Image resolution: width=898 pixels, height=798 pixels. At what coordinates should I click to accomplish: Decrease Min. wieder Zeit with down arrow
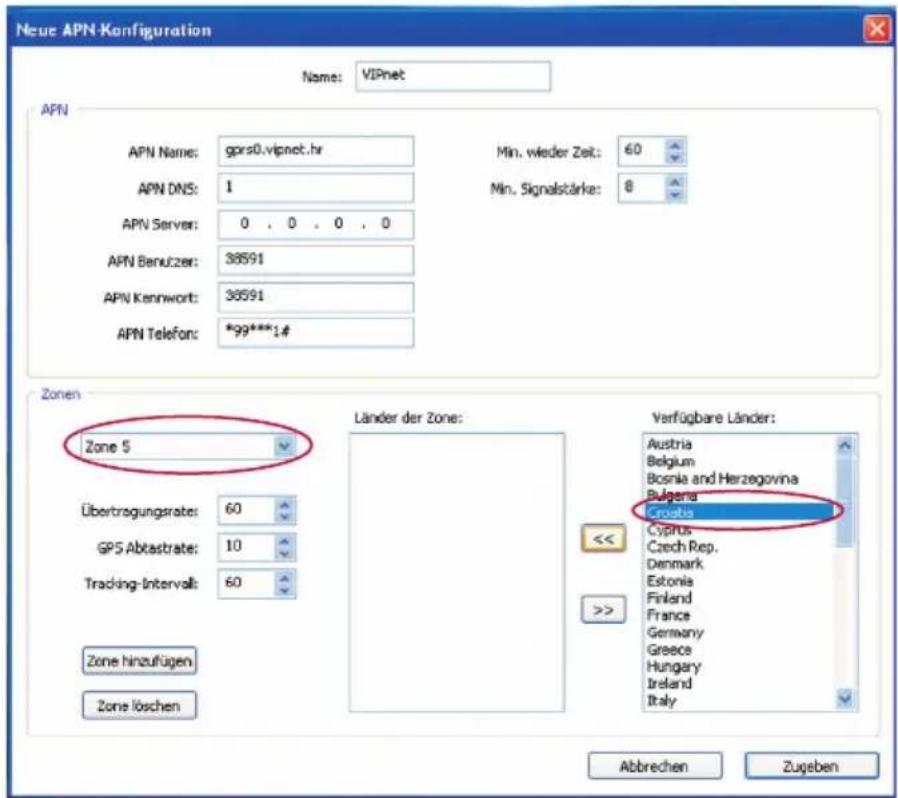[675, 158]
